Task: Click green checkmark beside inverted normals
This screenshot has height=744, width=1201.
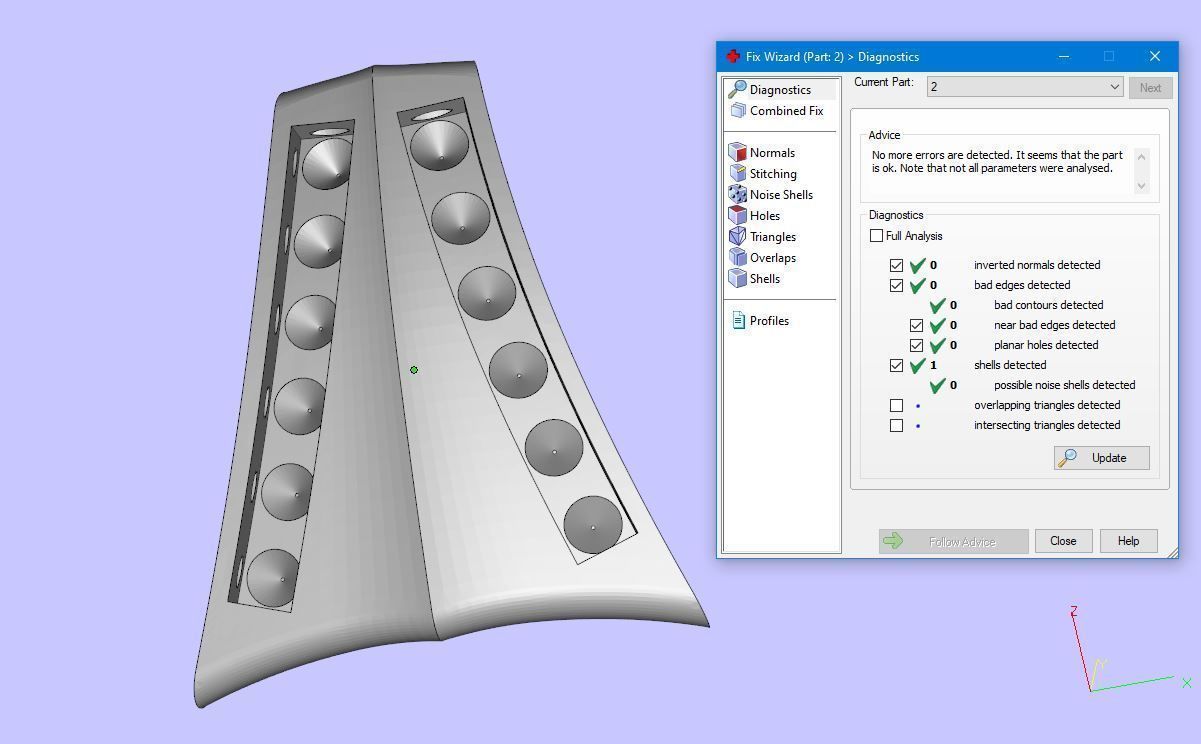Action: click(x=917, y=265)
